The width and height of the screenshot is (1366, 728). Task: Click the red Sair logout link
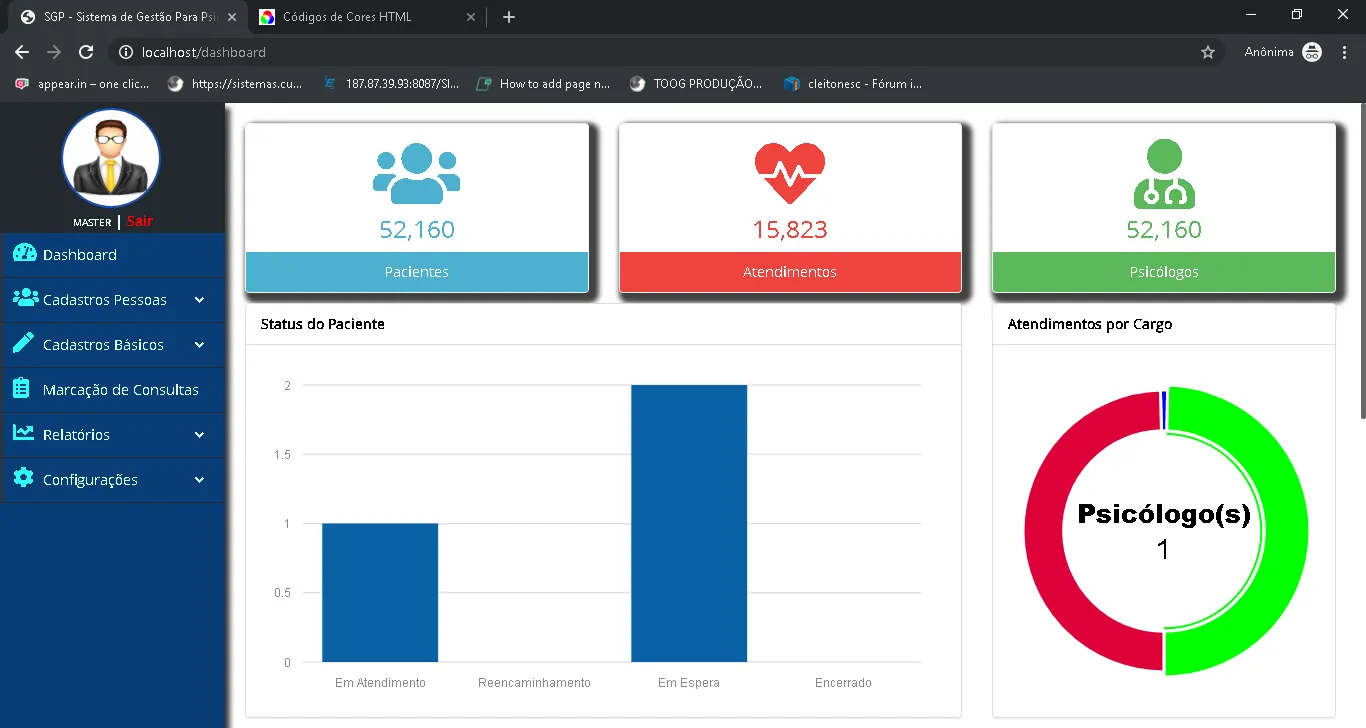click(140, 221)
